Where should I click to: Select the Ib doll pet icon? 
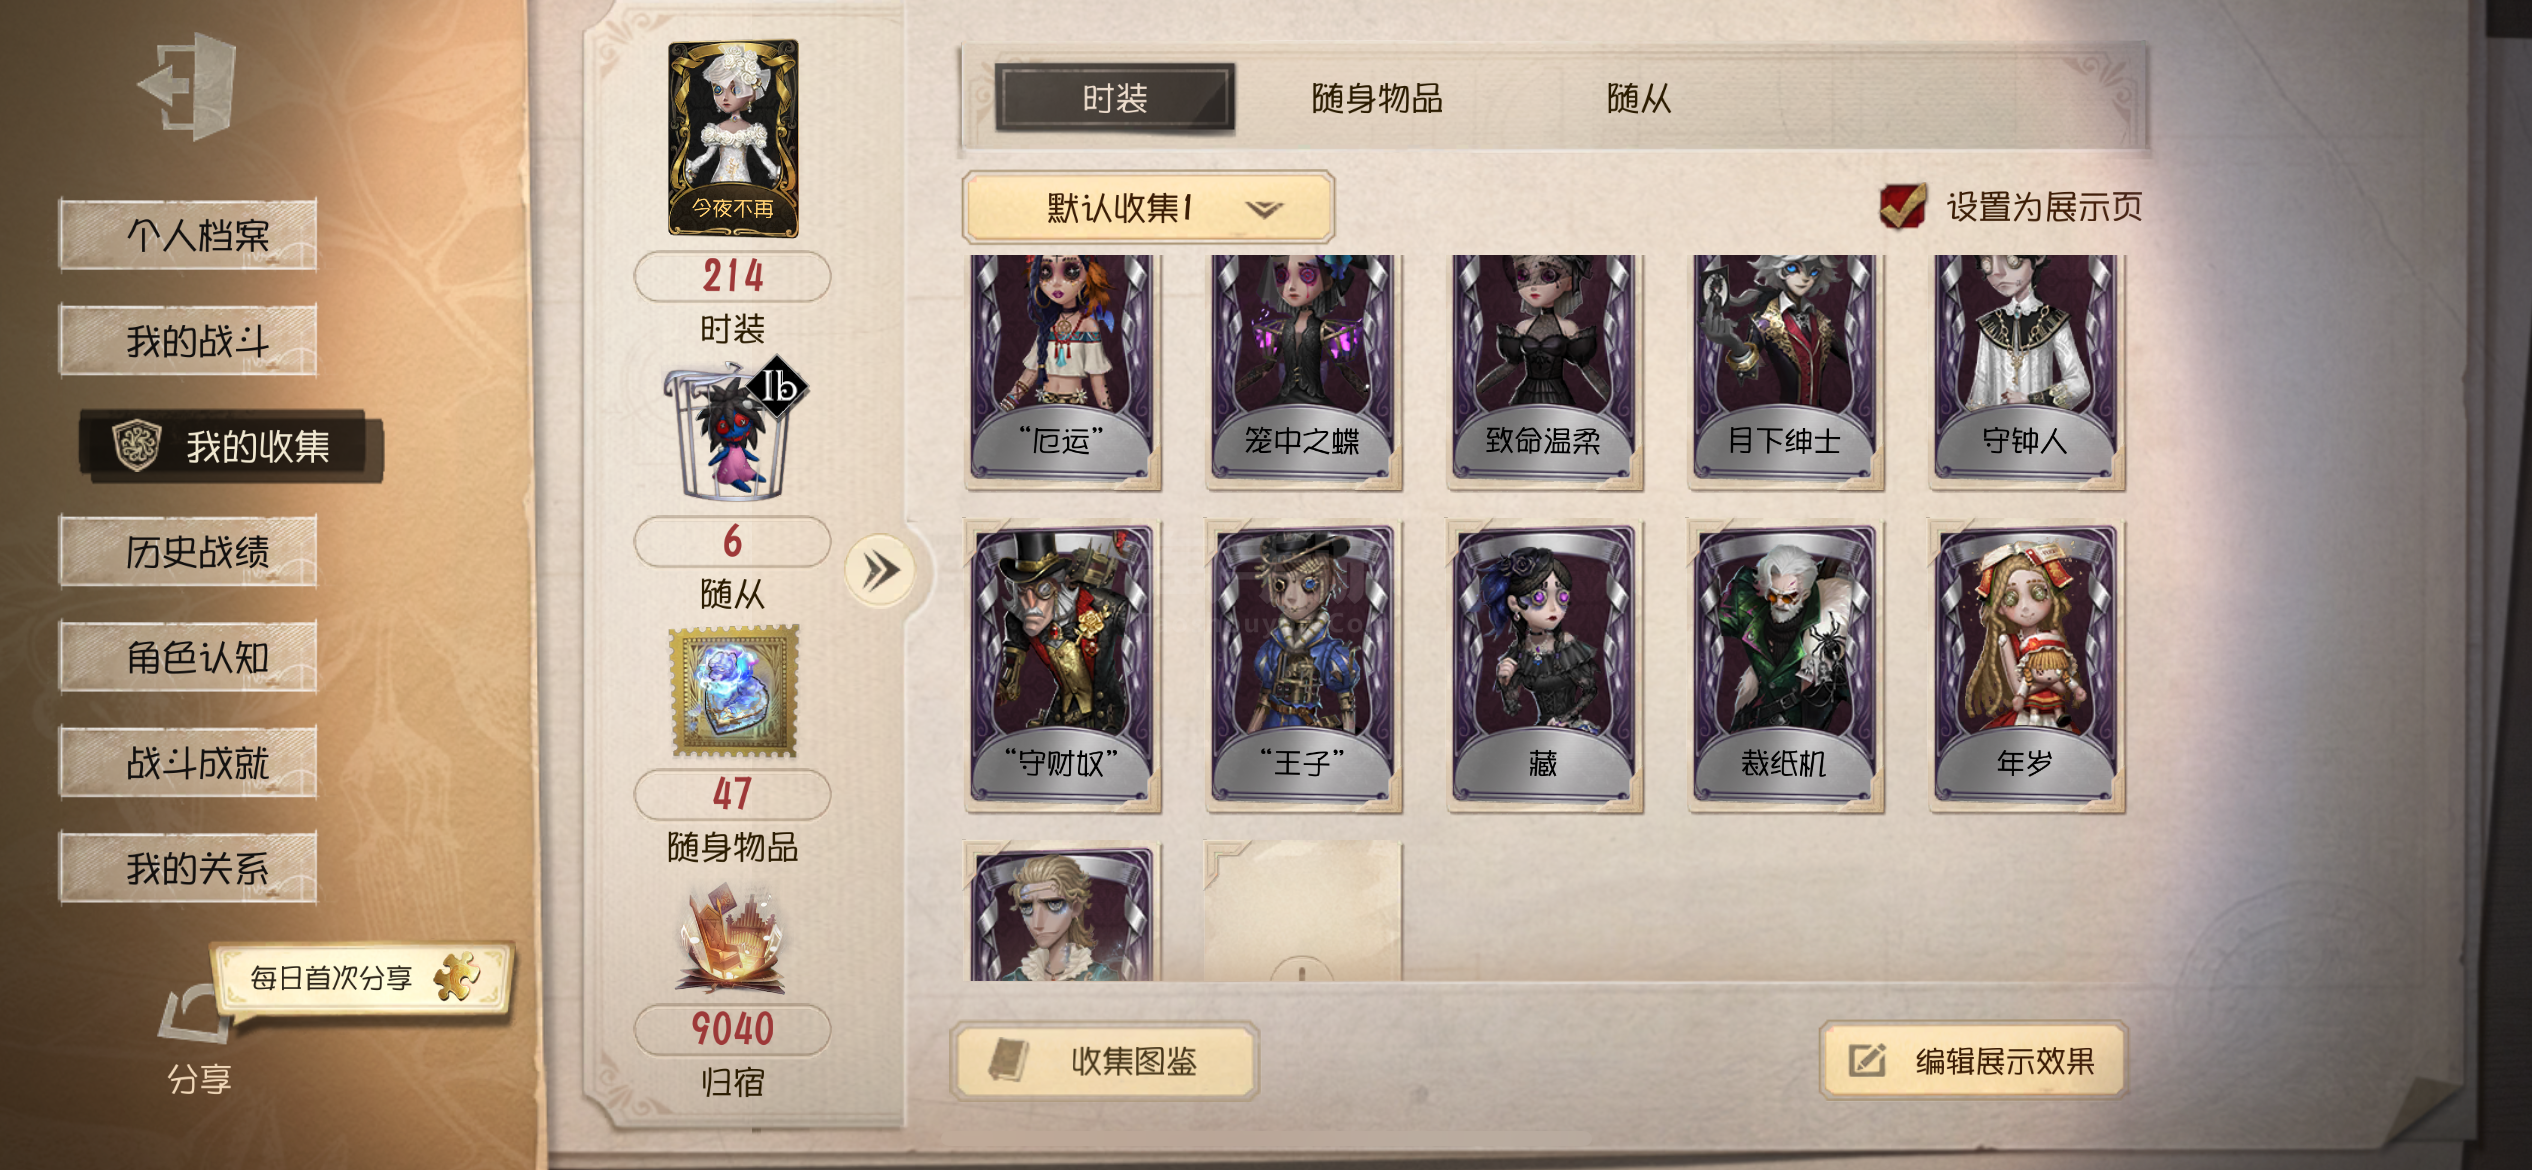tap(735, 430)
